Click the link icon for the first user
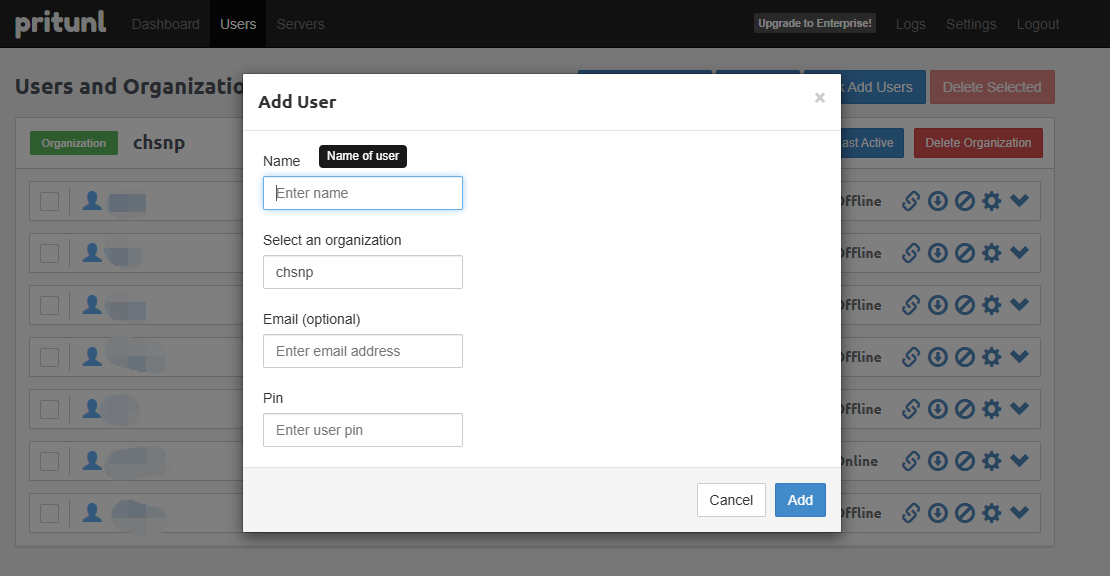Image resolution: width=1110 pixels, height=576 pixels. tap(911, 201)
